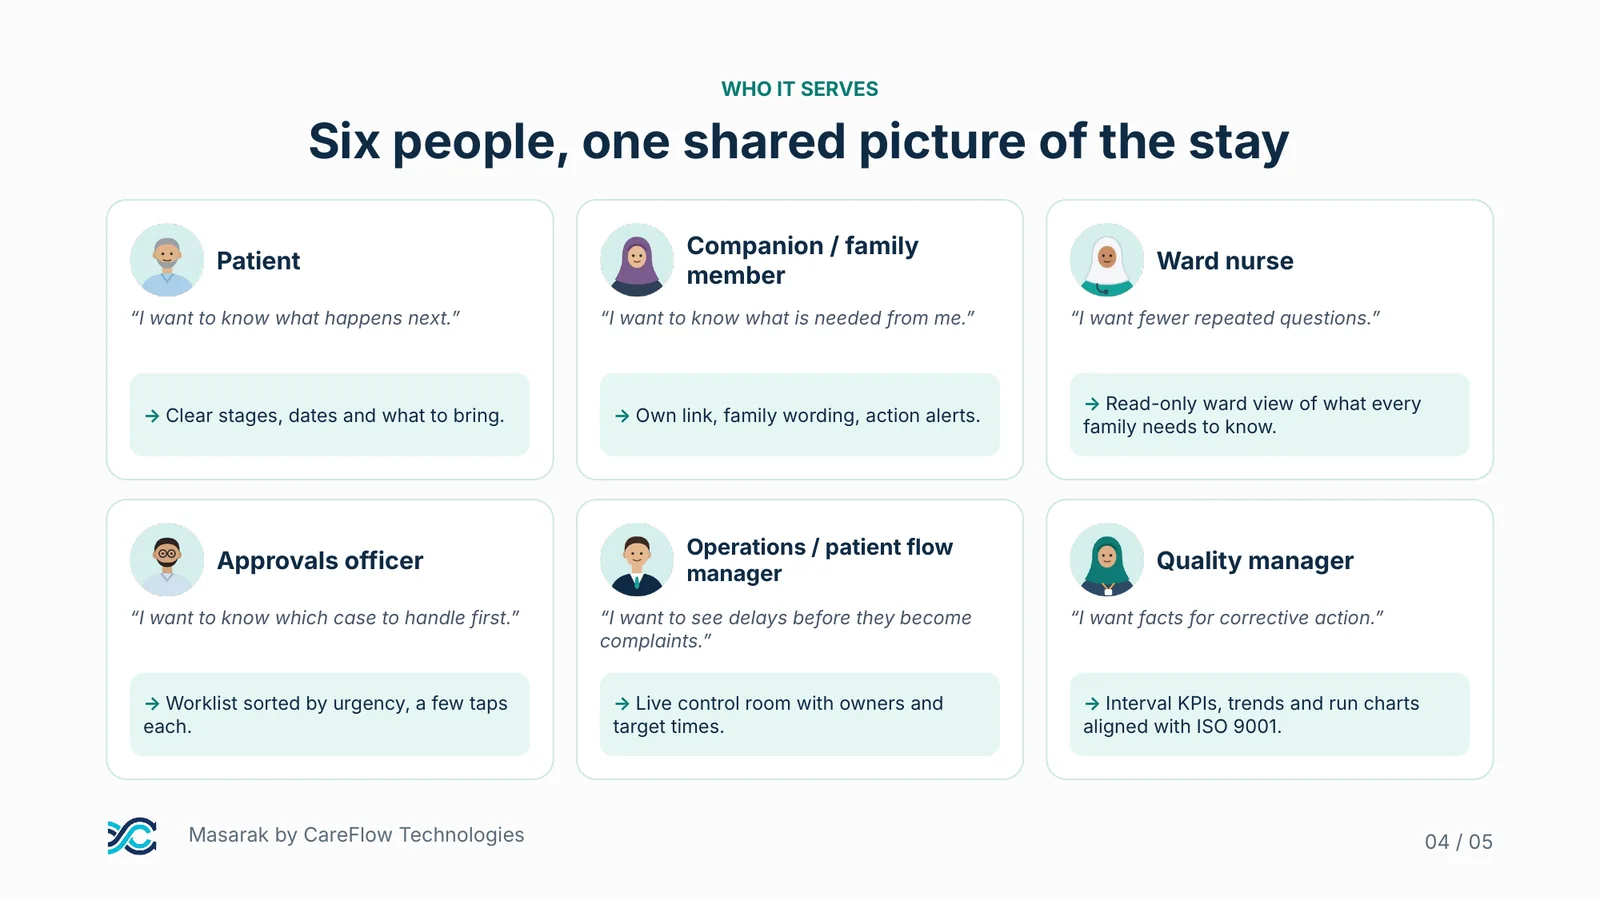Image resolution: width=1600 pixels, height=900 pixels.
Task: Select the Live control room benefit box
Action: tap(800, 714)
